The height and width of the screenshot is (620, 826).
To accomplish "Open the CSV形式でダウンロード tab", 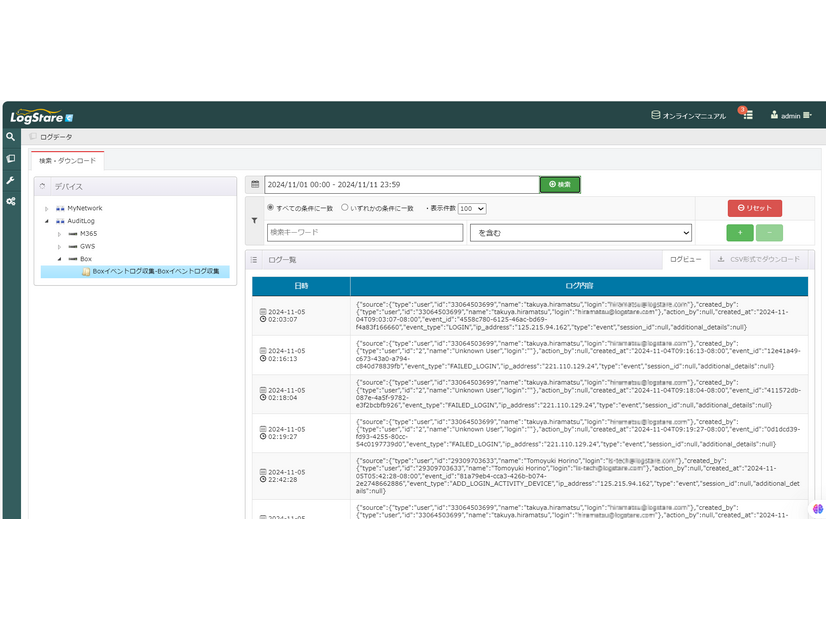I will coord(759,259).
